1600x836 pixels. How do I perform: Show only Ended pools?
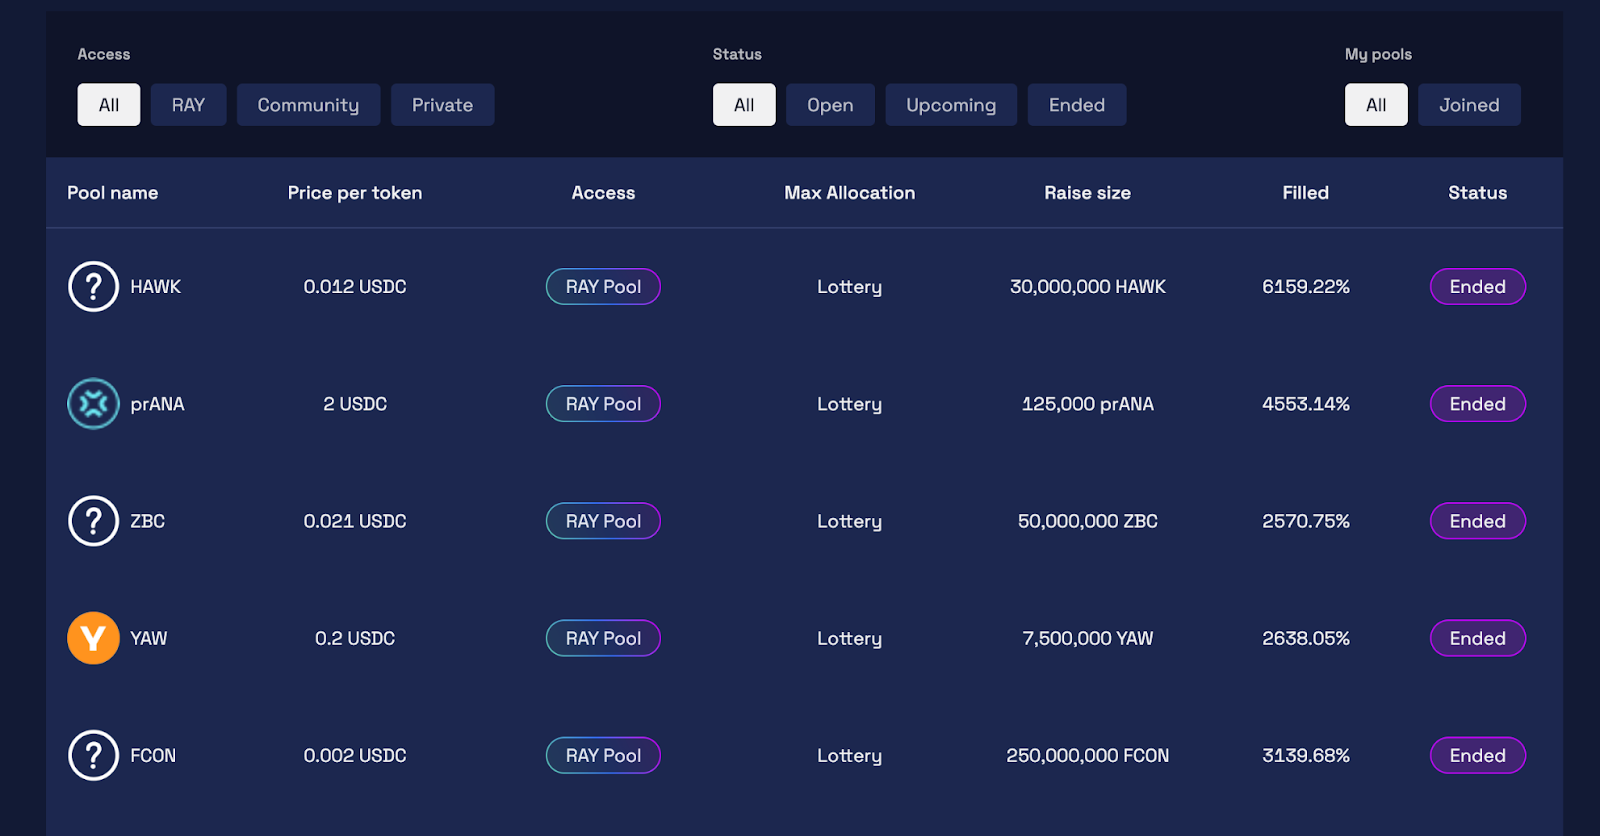1077,105
